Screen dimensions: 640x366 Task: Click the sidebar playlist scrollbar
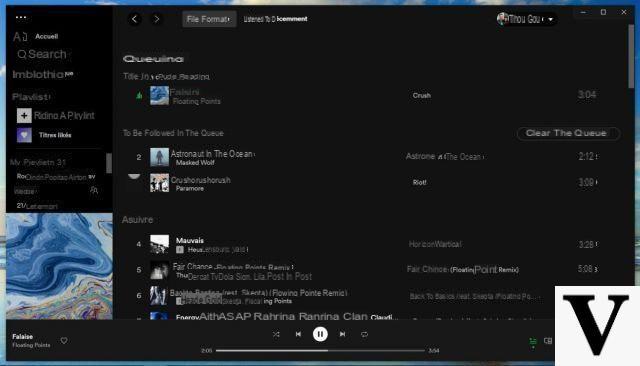(109, 163)
